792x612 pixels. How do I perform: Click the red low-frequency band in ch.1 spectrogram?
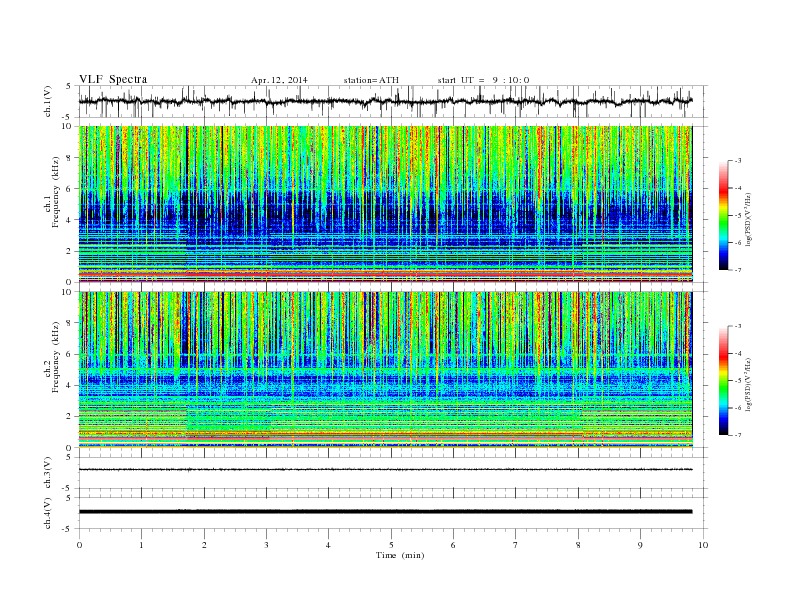point(385,274)
